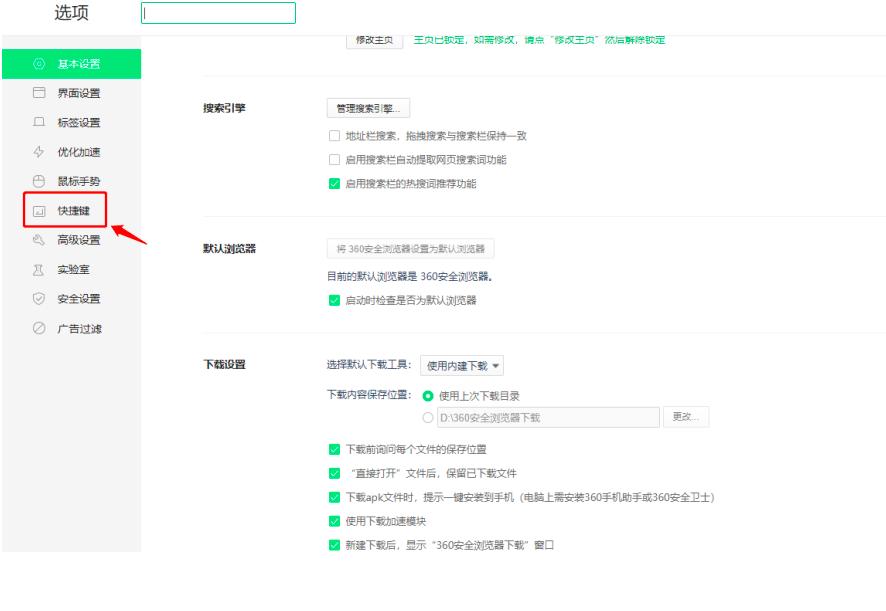886x611 pixels.
Task: Click the D:\360安全浏览器下载 path field
Action: pos(548,418)
